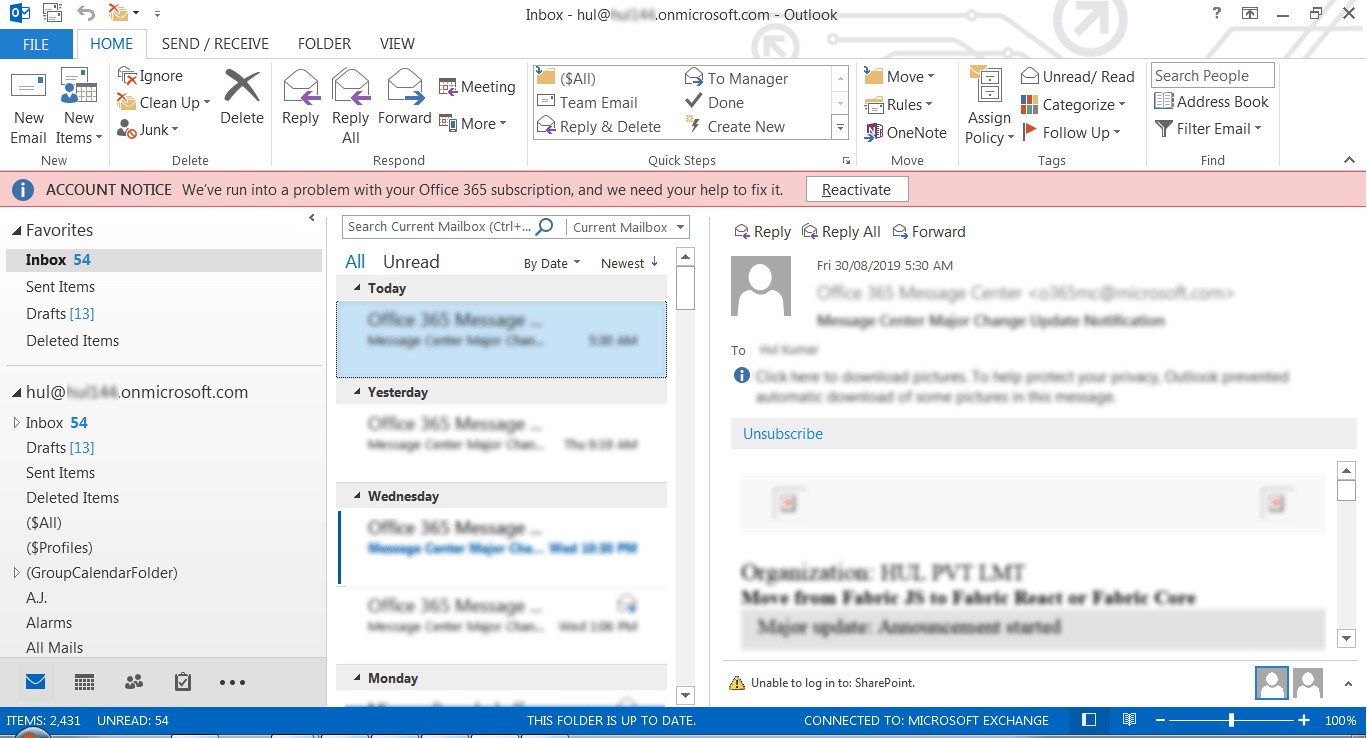The height and width of the screenshot is (738, 1367).
Task: Run the To Manager quick step
Action: [x=737, y=78]
